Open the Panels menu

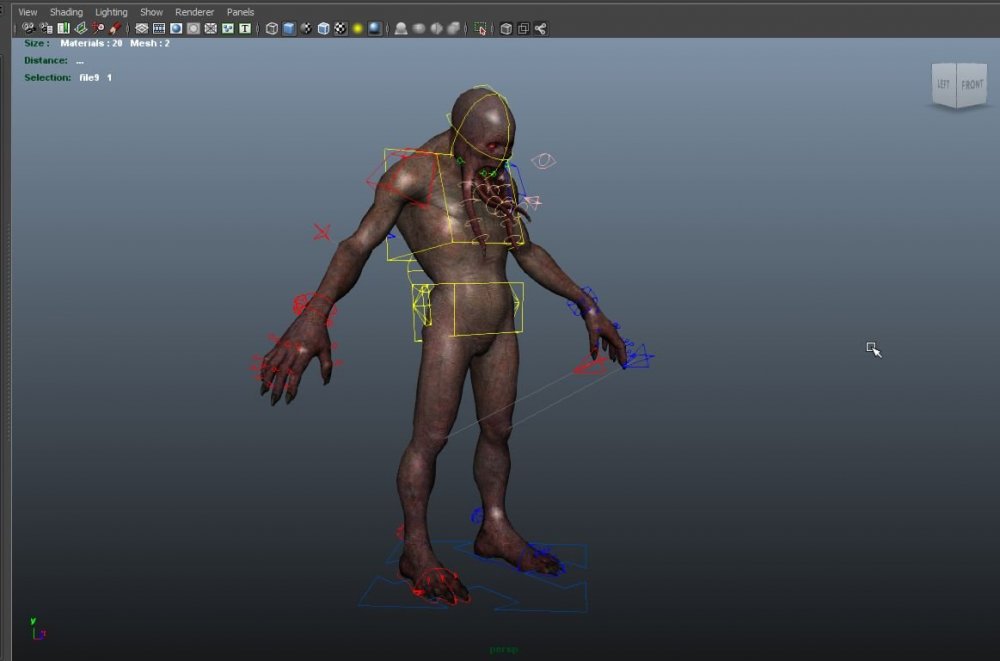click(x=240, y=12)
